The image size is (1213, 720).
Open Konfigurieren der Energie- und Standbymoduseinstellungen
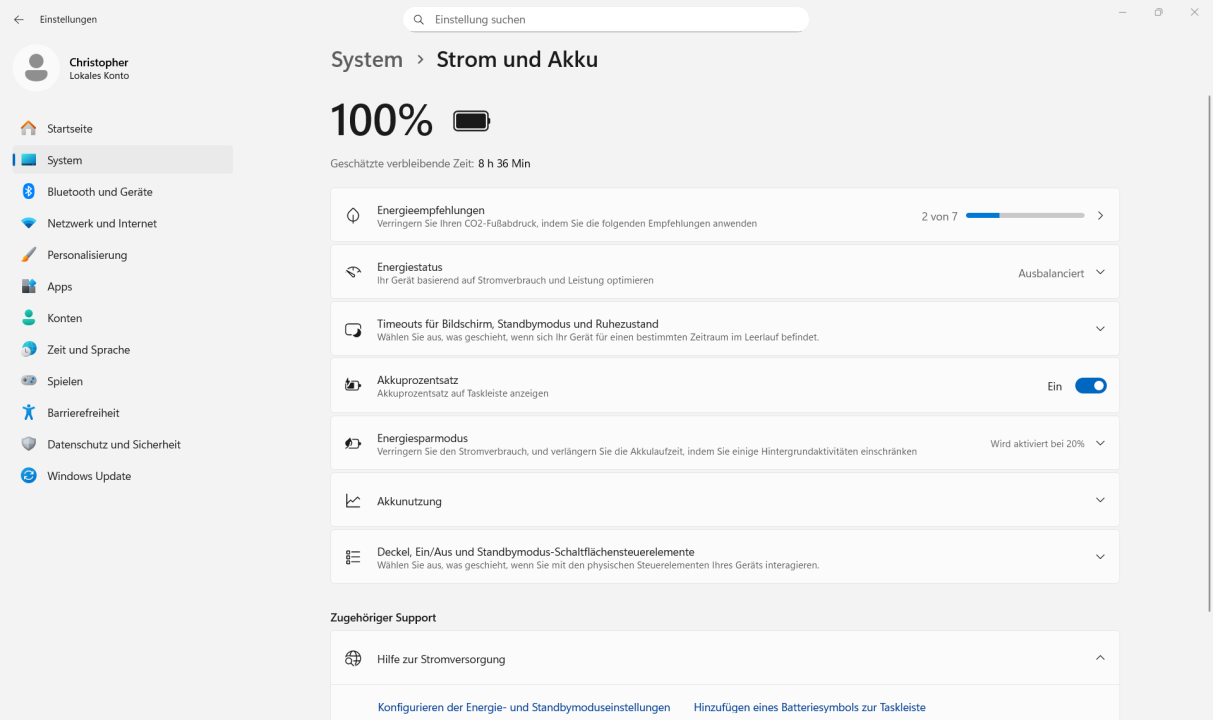click(x=524, y=707)
